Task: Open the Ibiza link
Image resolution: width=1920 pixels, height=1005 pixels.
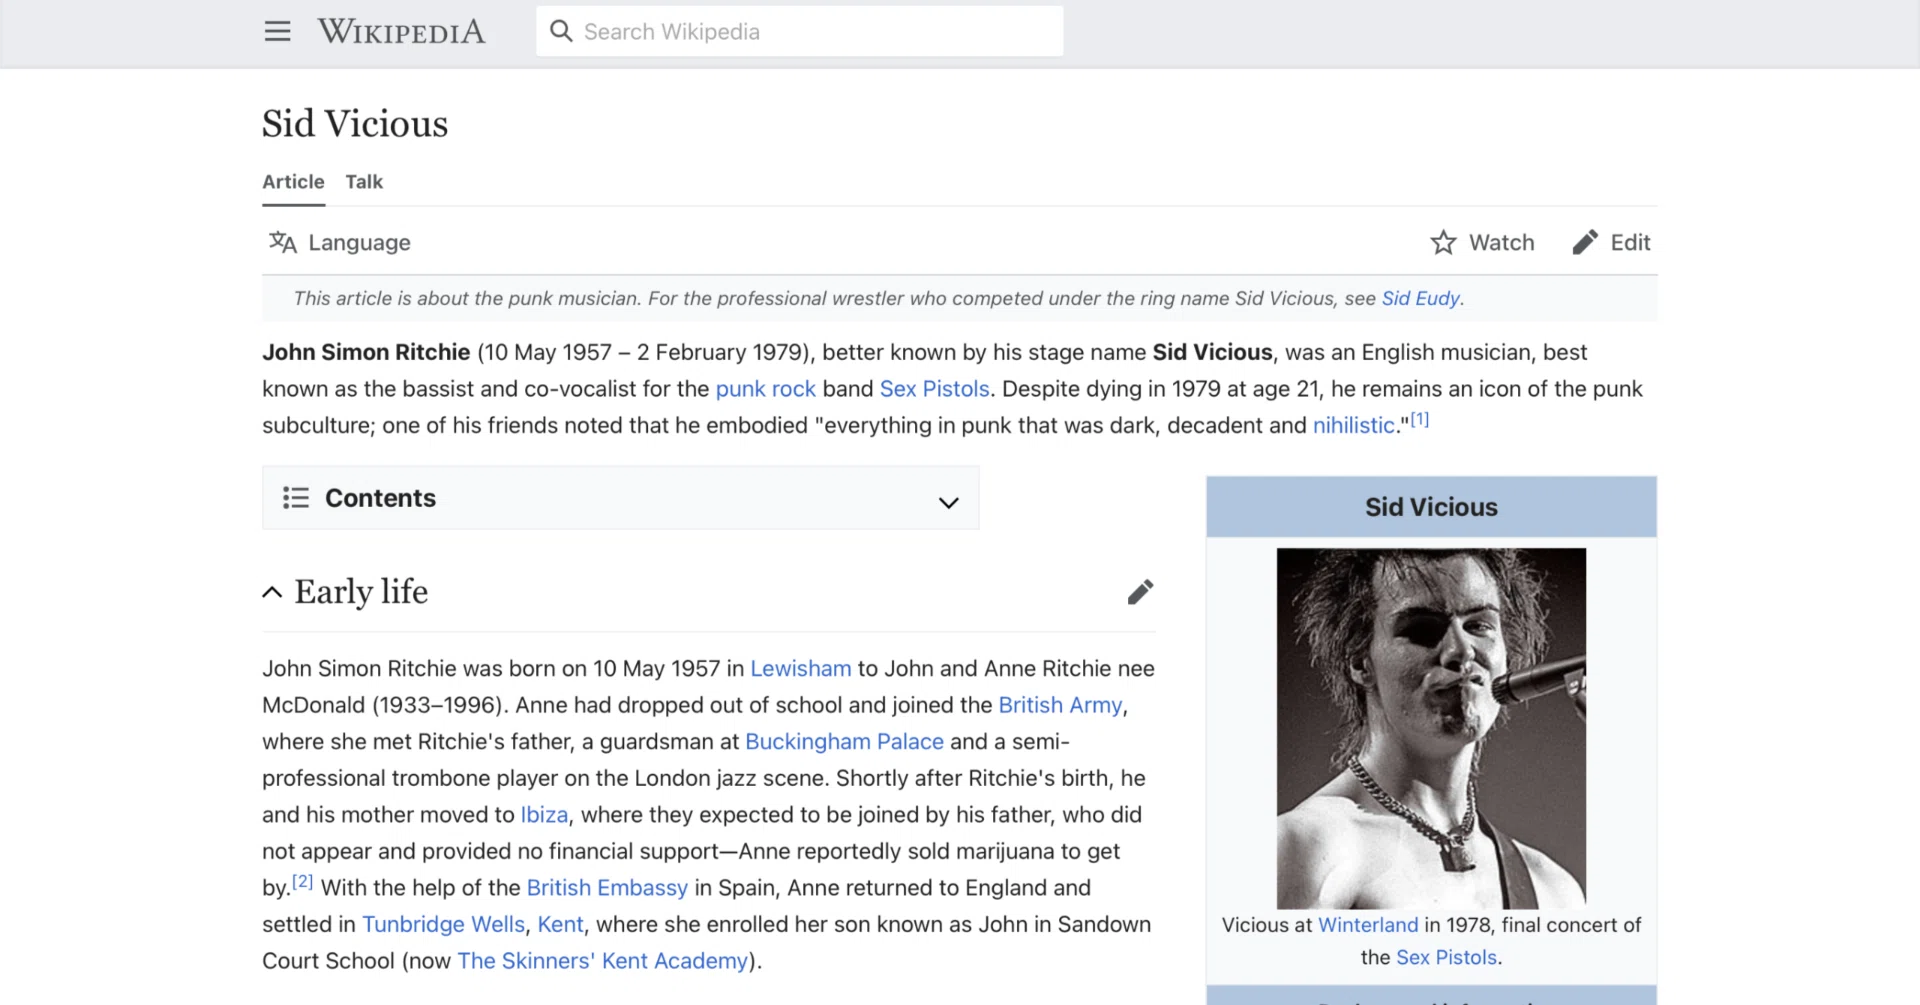Action: [x=544, y=815]
